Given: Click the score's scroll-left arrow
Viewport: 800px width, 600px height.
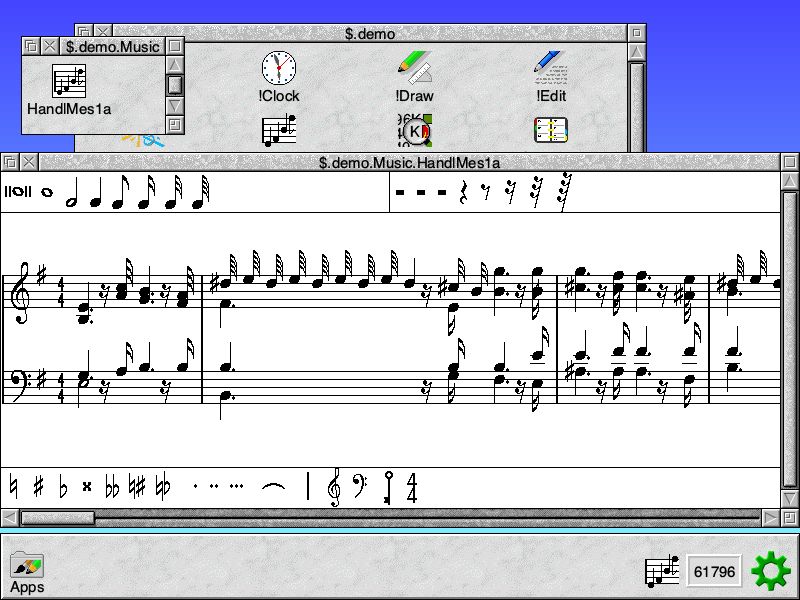Looking at the screenshot, I should (x=10, y=518).
